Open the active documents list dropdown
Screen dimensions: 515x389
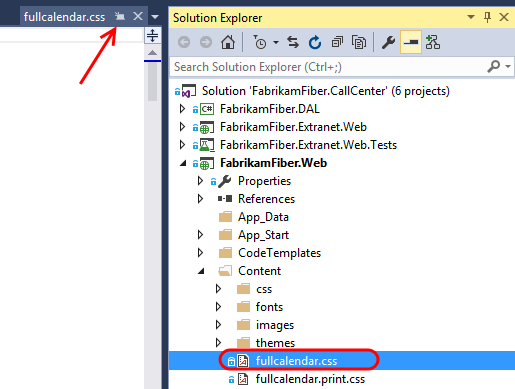(155, 17)
